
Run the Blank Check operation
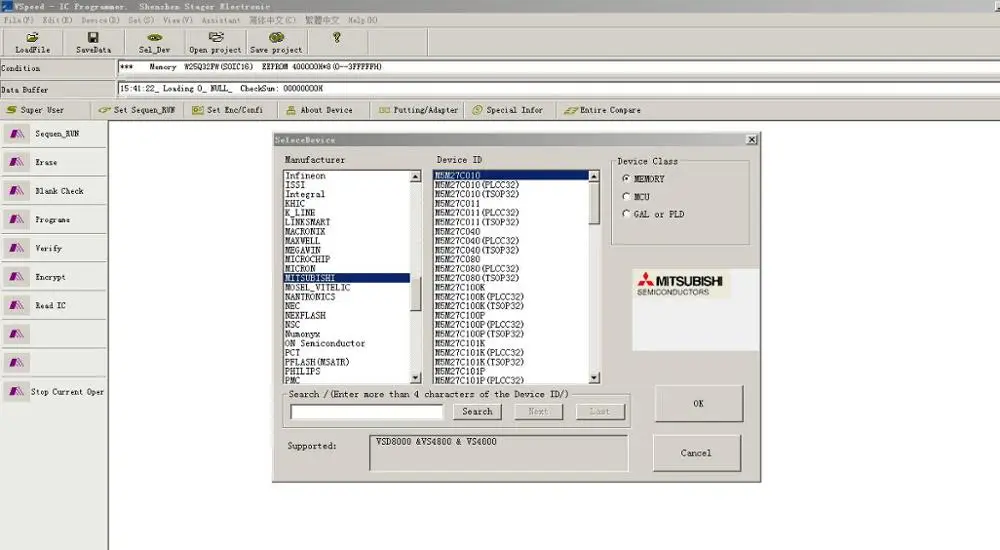tap(54, 191)
